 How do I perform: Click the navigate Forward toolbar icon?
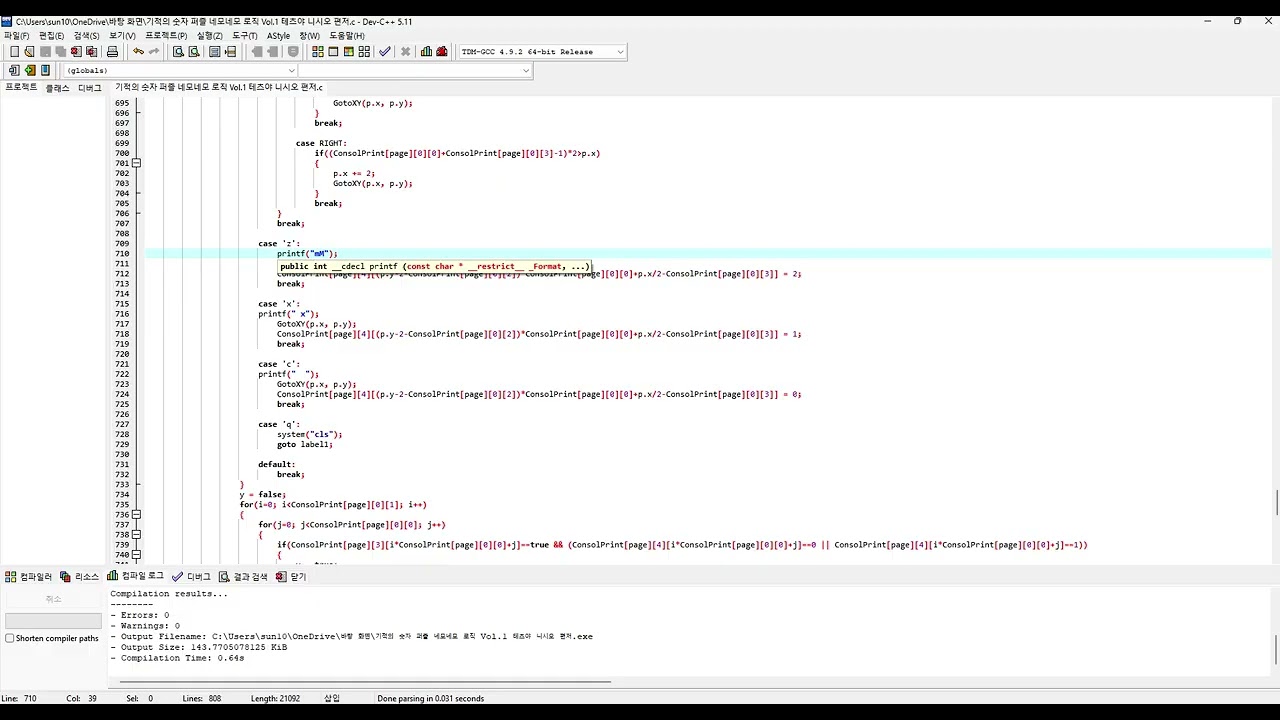click(272, 52)
